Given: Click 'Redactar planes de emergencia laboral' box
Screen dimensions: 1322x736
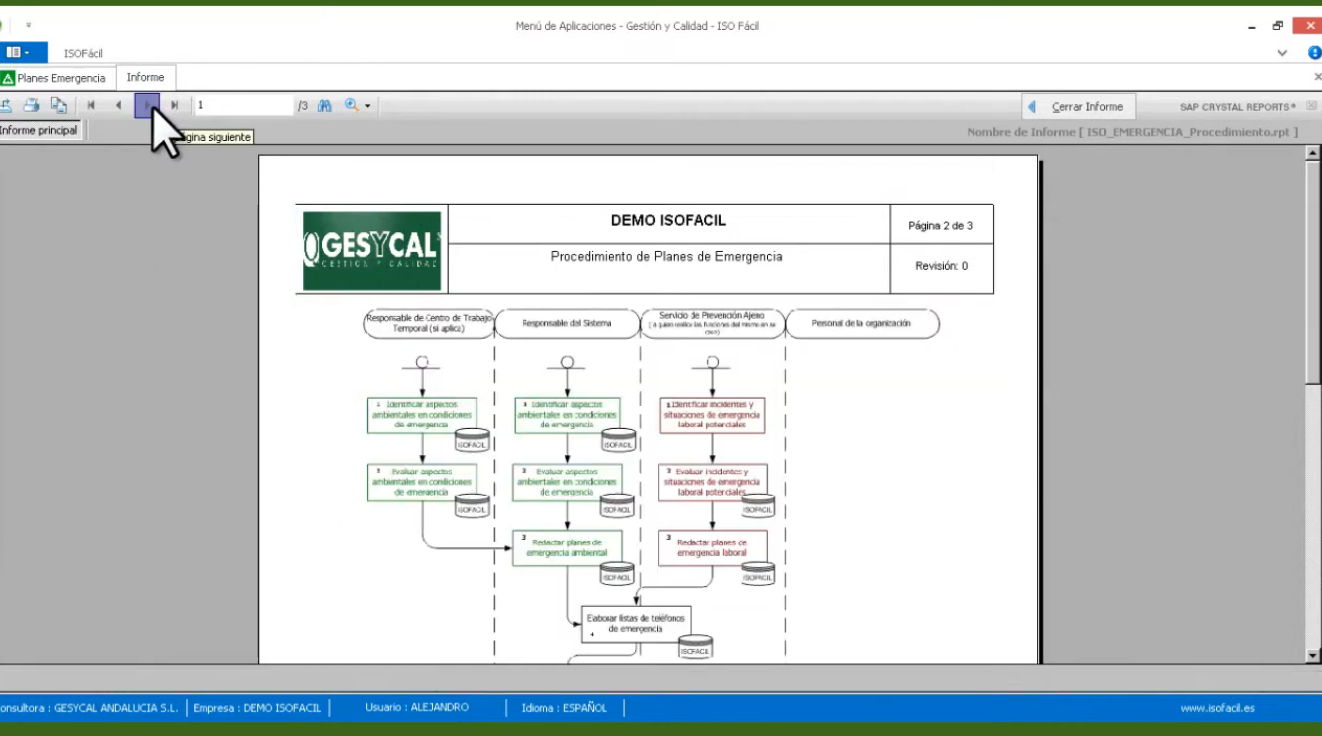Looking at the screenshot, I should pos(712,548).
